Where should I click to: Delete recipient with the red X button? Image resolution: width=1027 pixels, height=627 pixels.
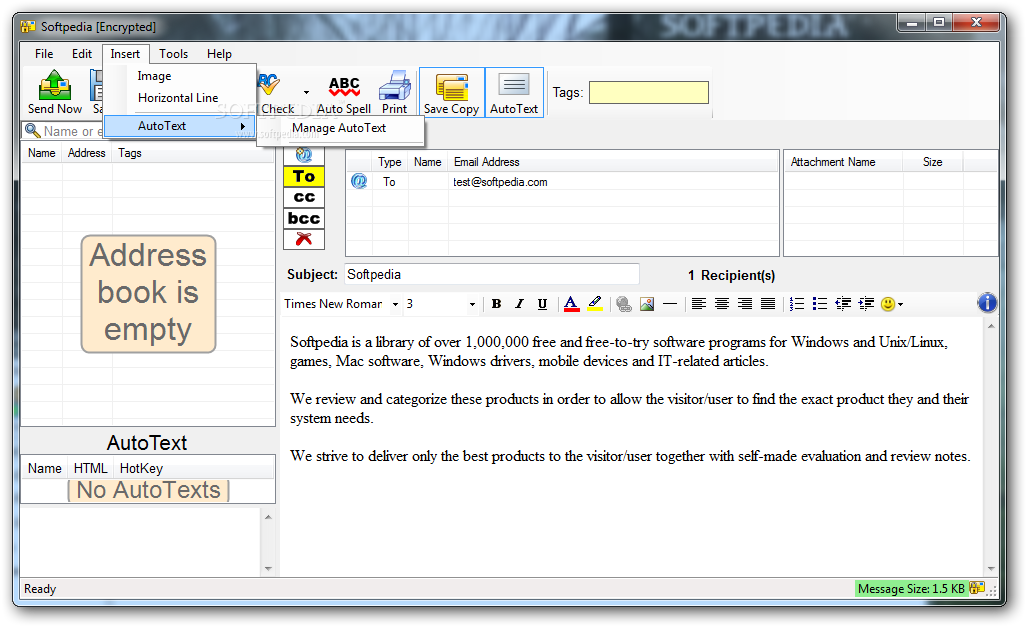(304, 239)
